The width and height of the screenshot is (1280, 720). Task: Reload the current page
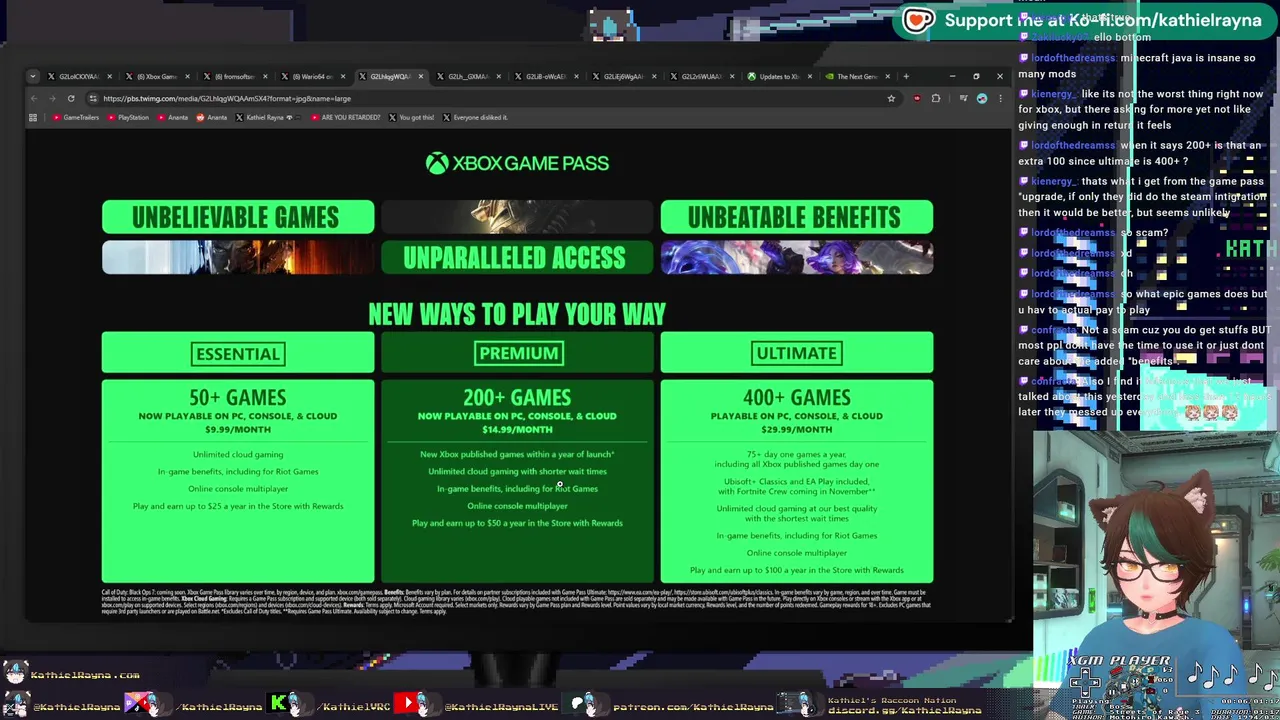pyautogui.click(x=71, y=98)
